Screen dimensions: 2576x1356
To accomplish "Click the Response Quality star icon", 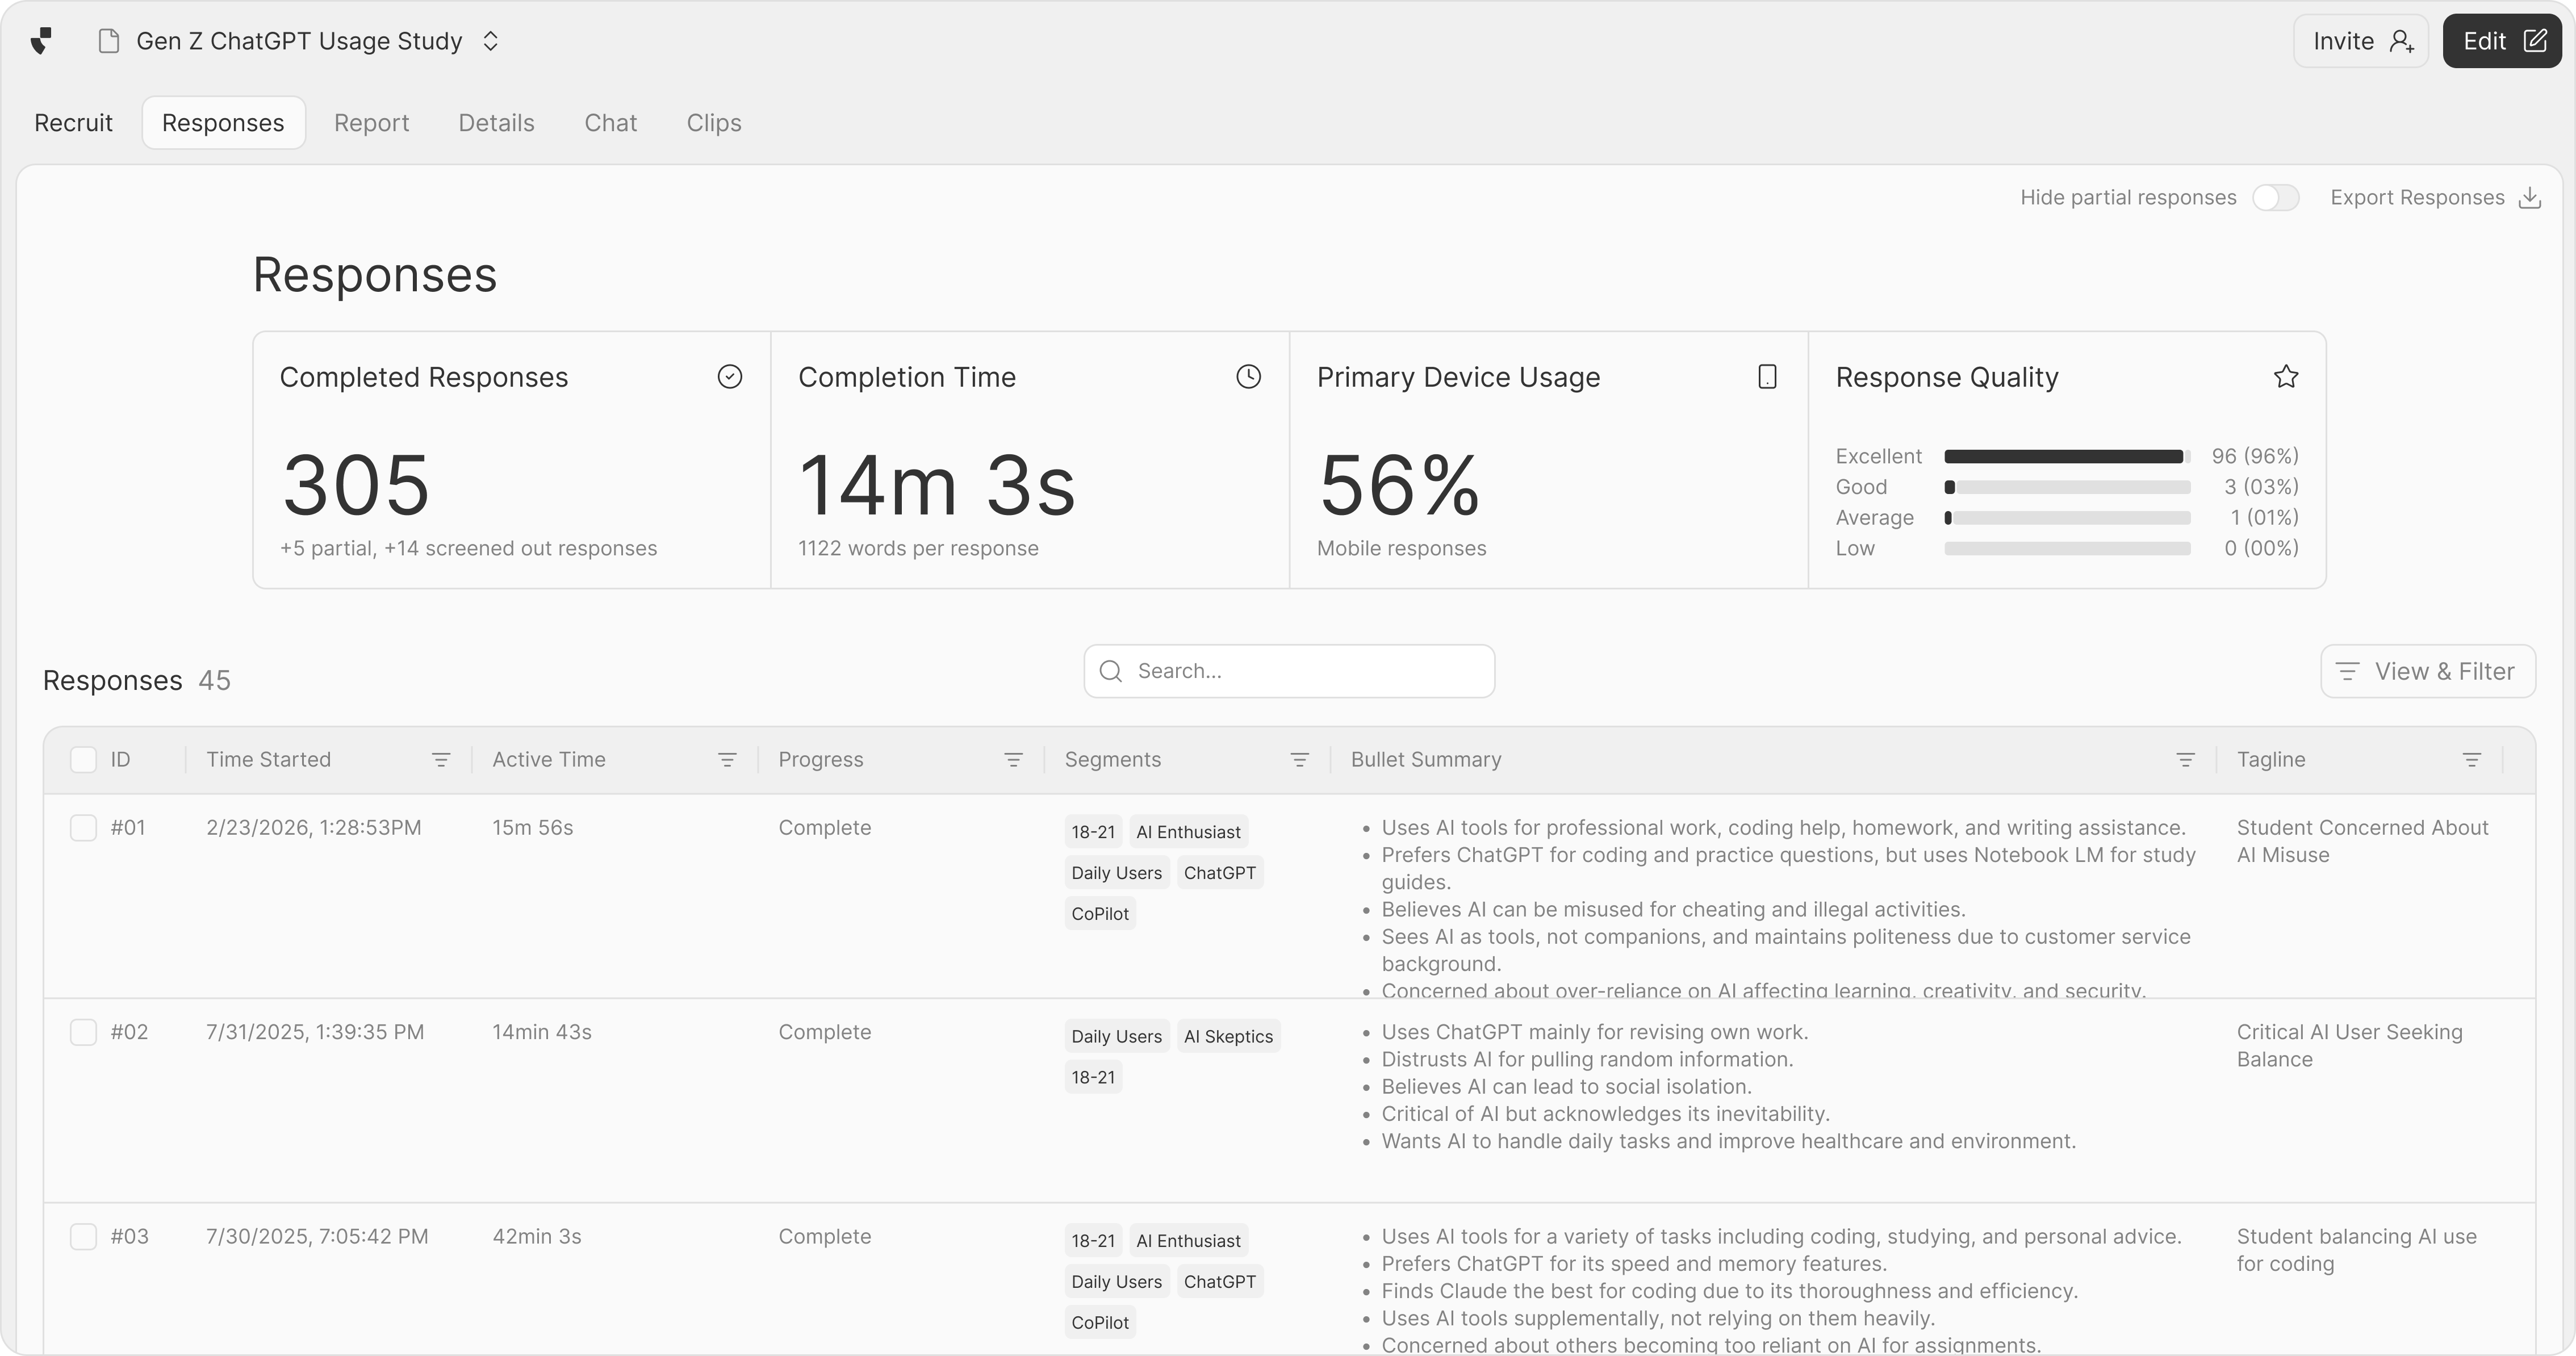I will (2286, 377).
